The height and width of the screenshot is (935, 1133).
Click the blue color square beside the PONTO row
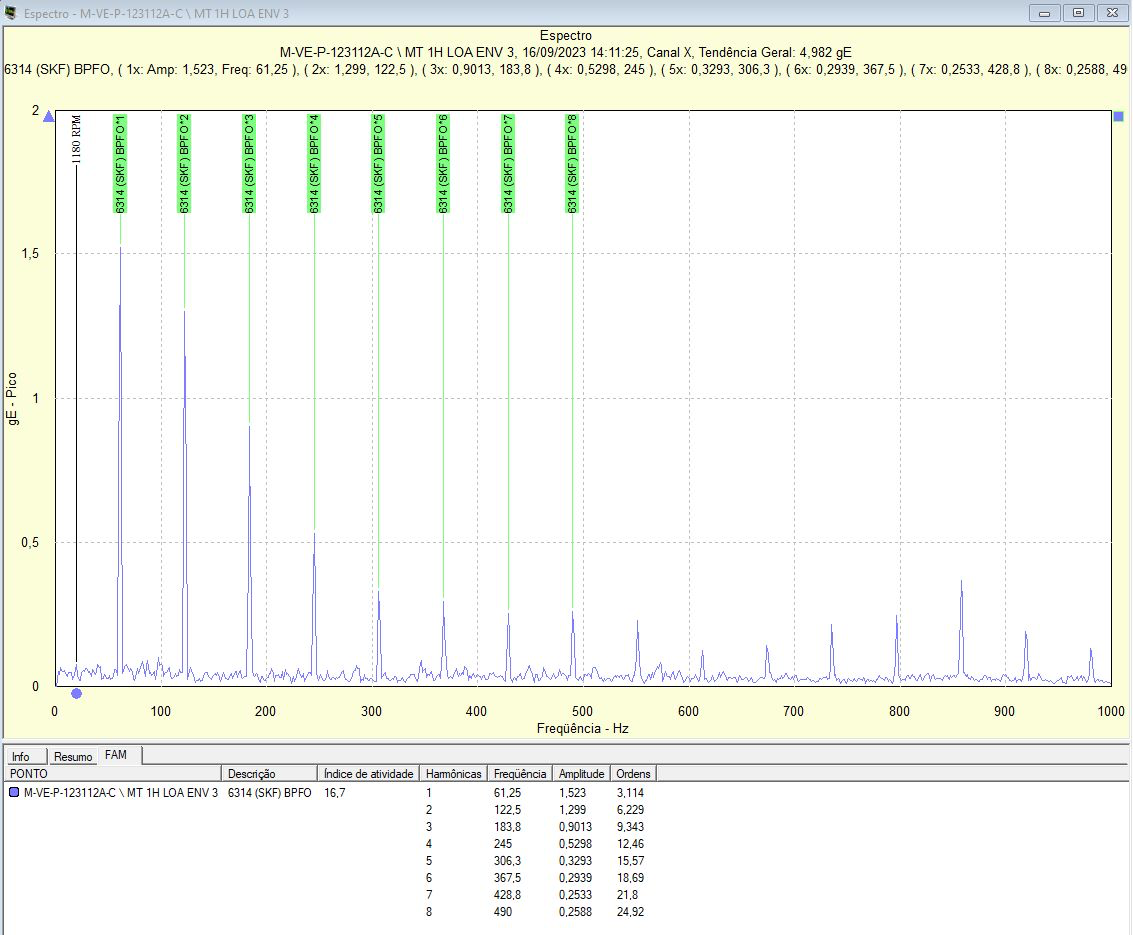coord(14,792)
